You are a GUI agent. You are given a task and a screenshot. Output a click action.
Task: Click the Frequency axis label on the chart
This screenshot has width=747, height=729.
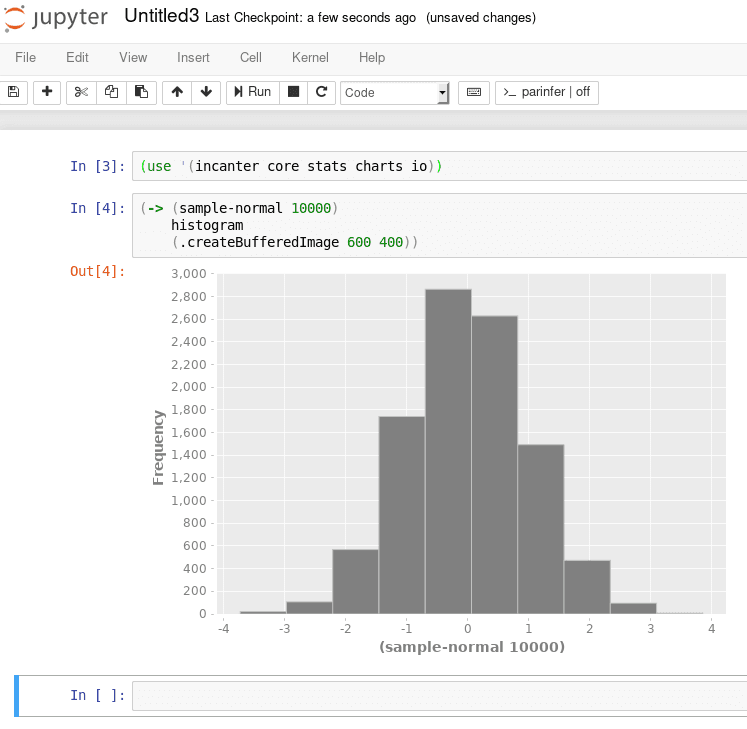click(x=158, y=447)
